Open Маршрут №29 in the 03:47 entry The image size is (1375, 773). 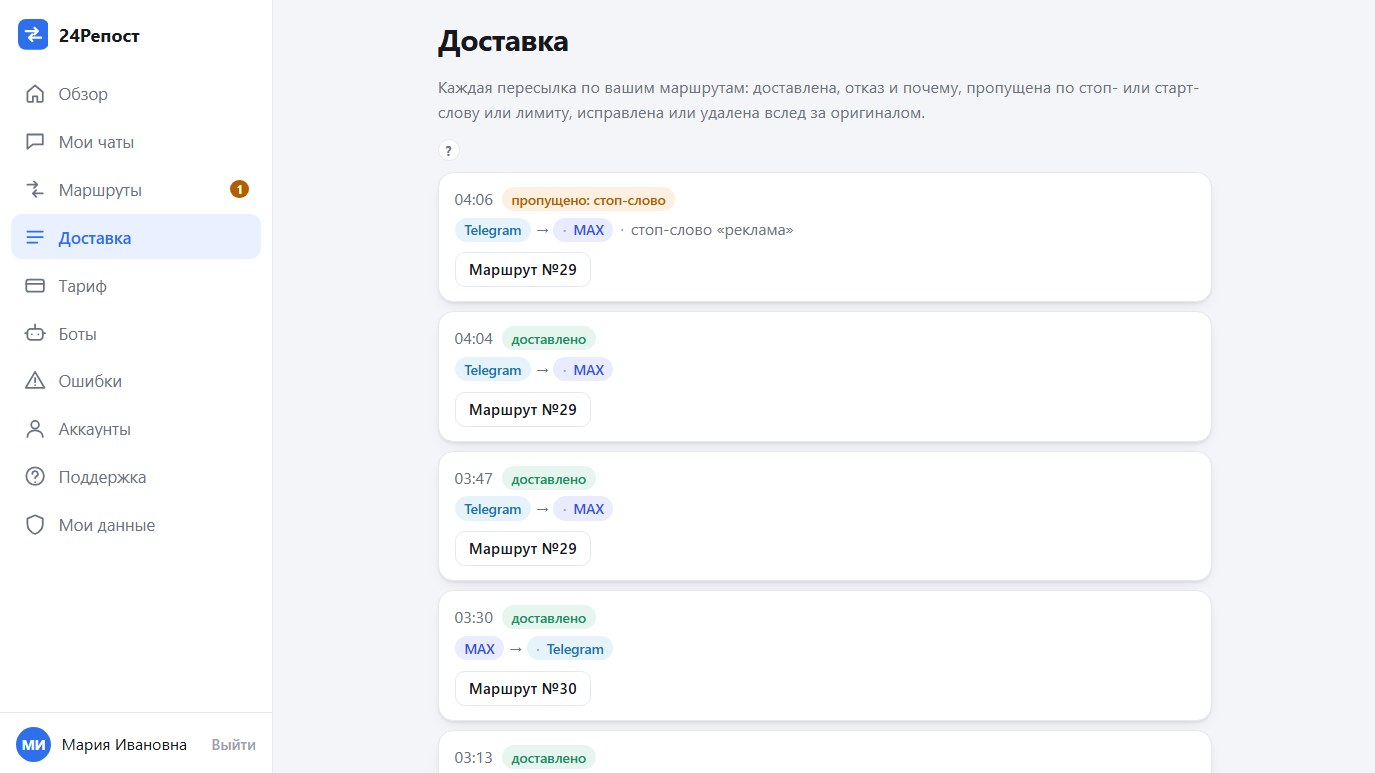(x=523, y=548)
